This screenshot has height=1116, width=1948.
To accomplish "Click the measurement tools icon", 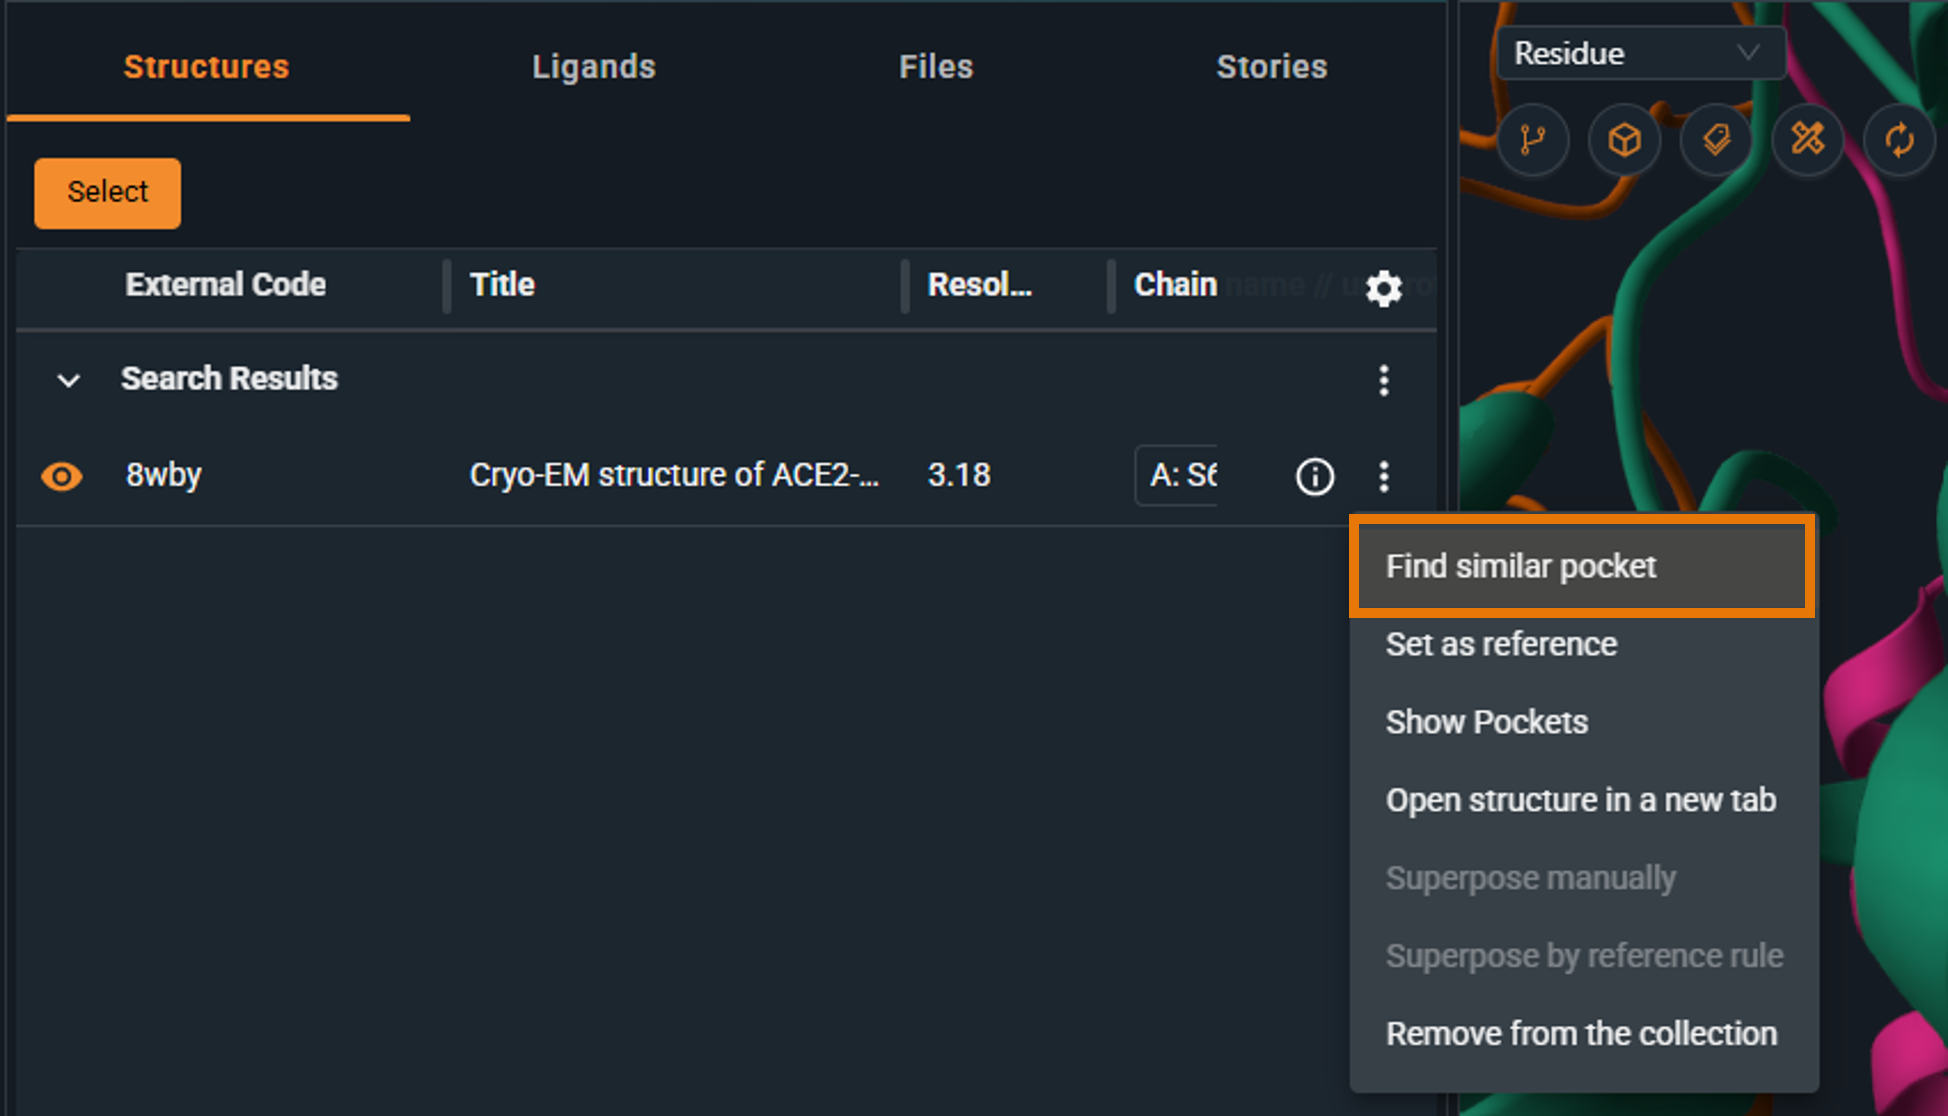I will pos(1807,140).
